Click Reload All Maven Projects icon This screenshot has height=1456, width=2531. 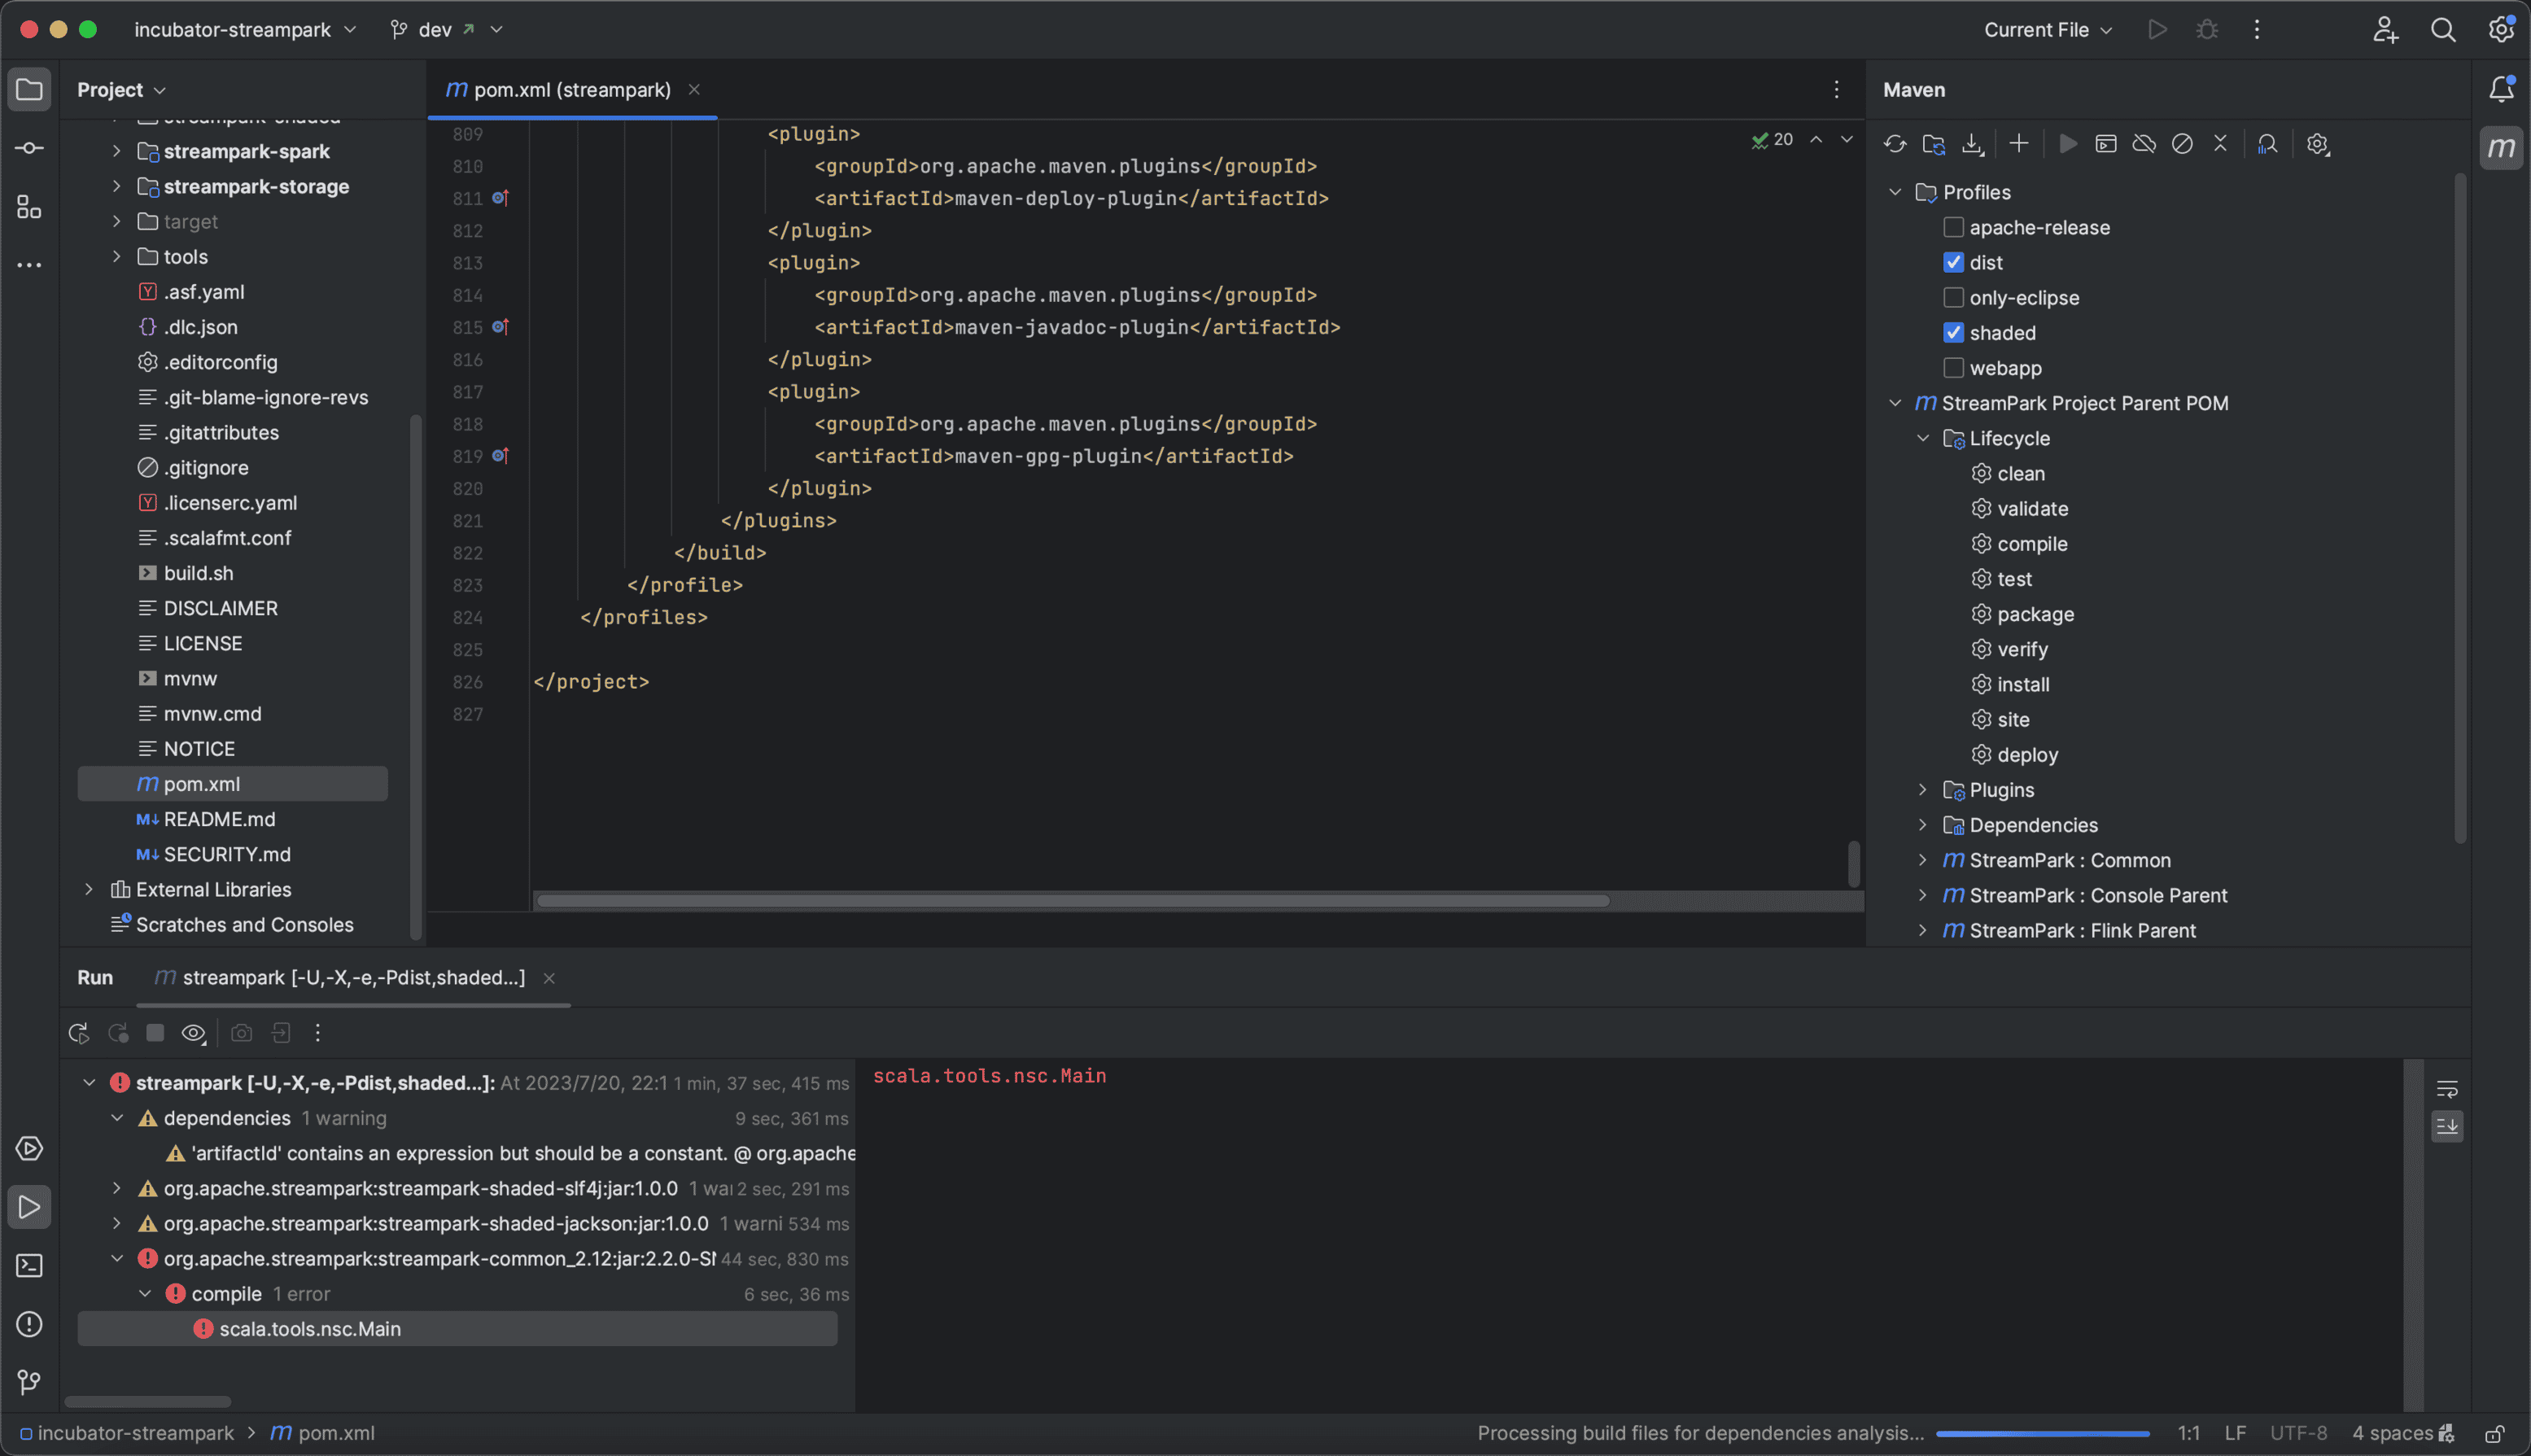pyautogui.click(x=1894, y=144)
